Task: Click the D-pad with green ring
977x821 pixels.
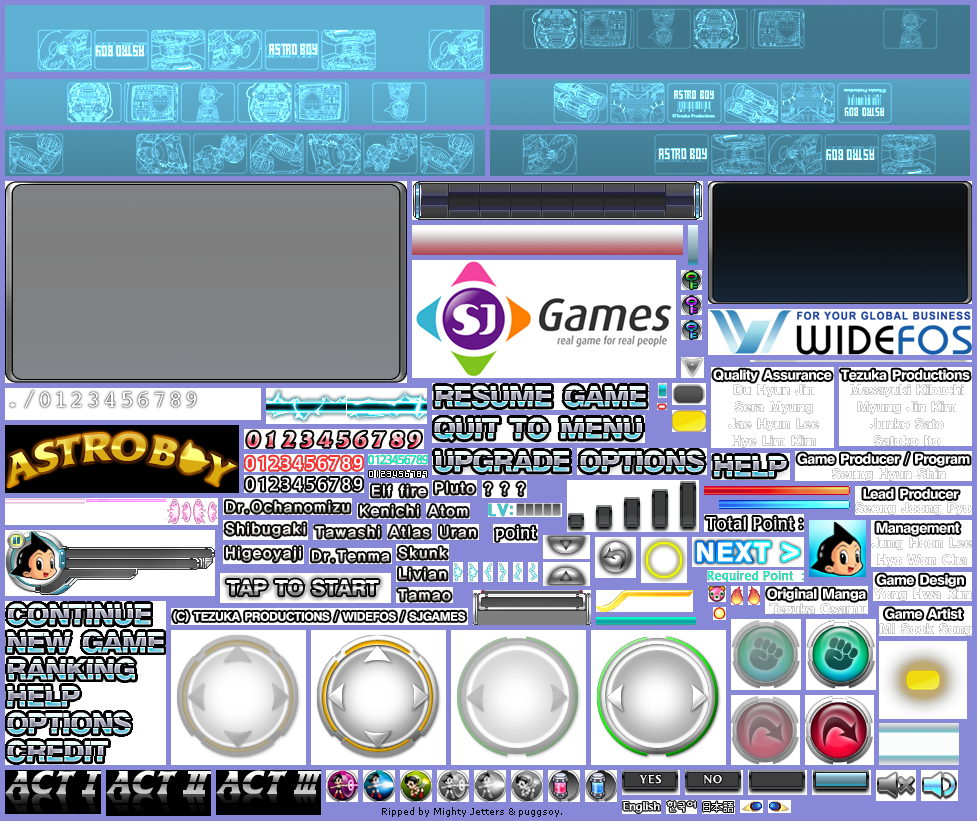Action: pos(657,697)
